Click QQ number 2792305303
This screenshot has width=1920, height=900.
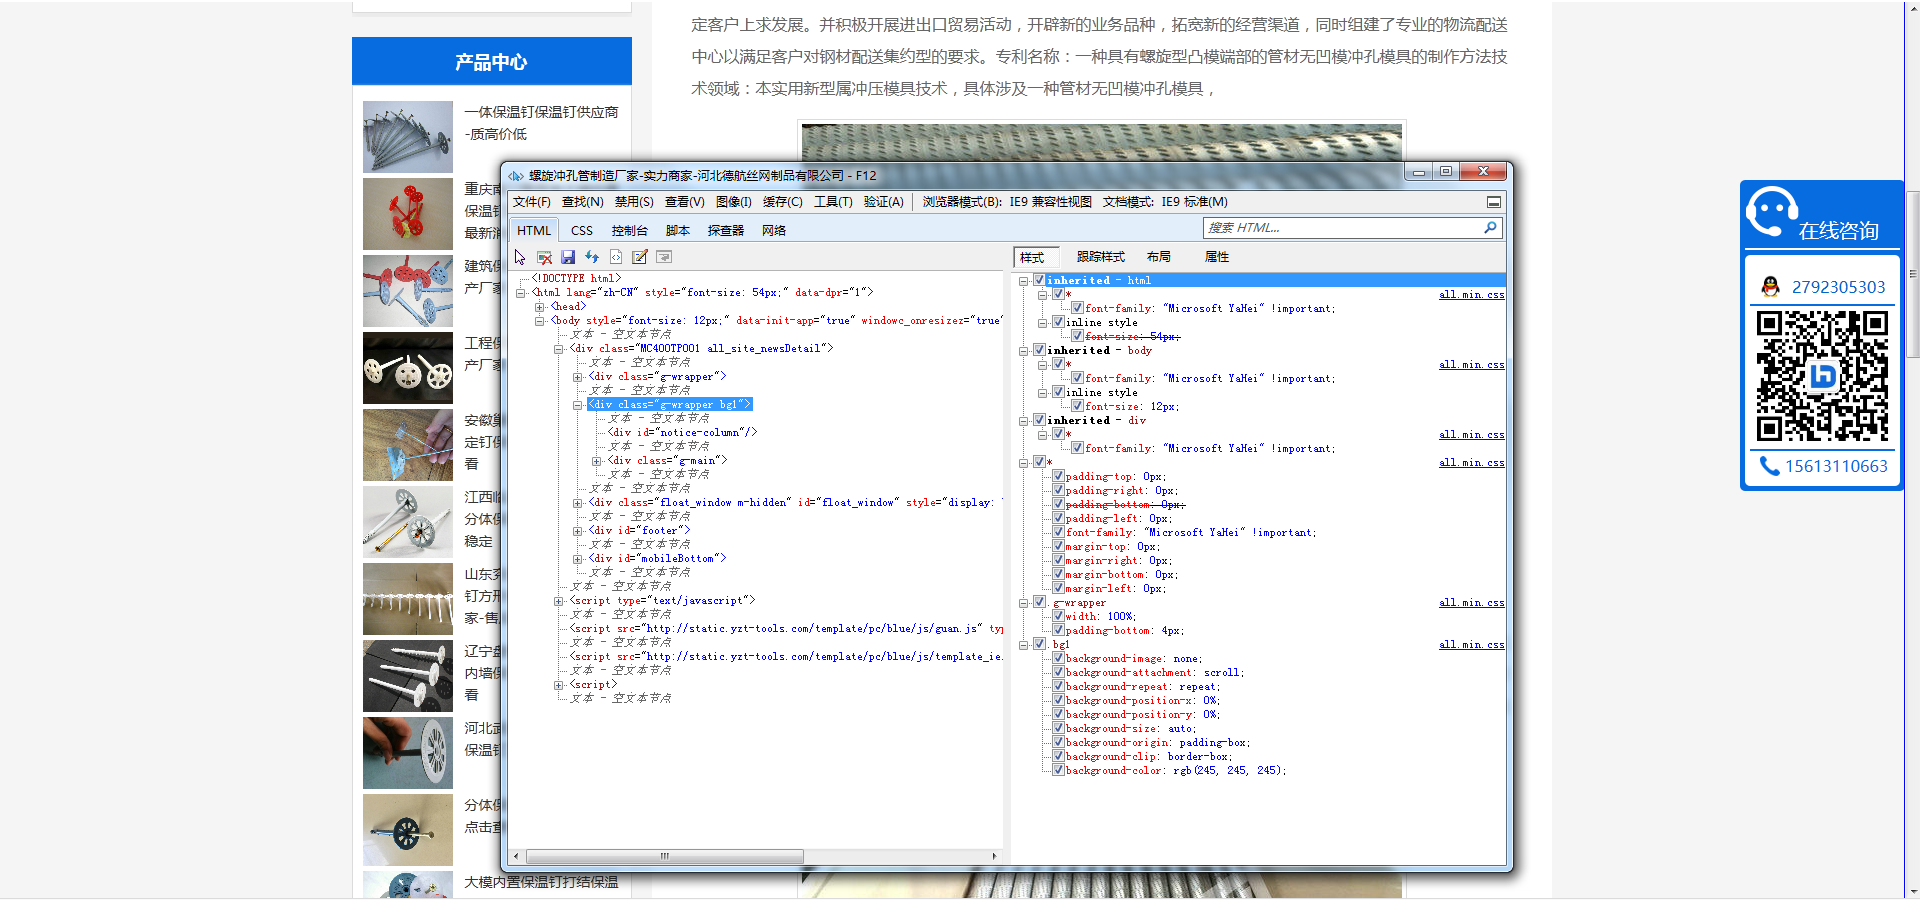(1838, 287)
